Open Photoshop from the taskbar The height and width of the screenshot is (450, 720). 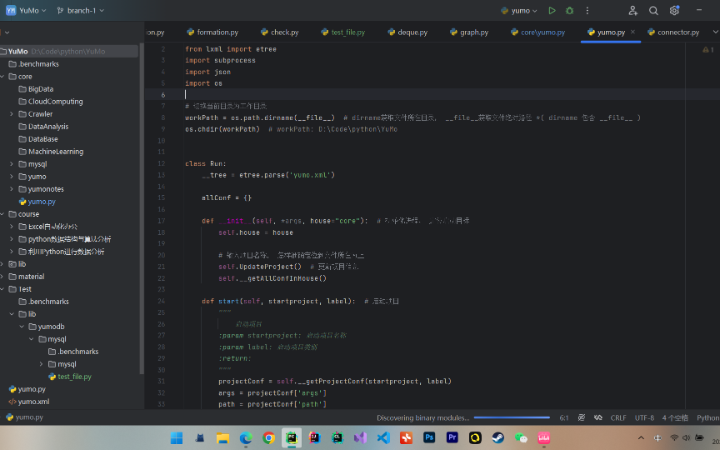(x=429, y=438)
